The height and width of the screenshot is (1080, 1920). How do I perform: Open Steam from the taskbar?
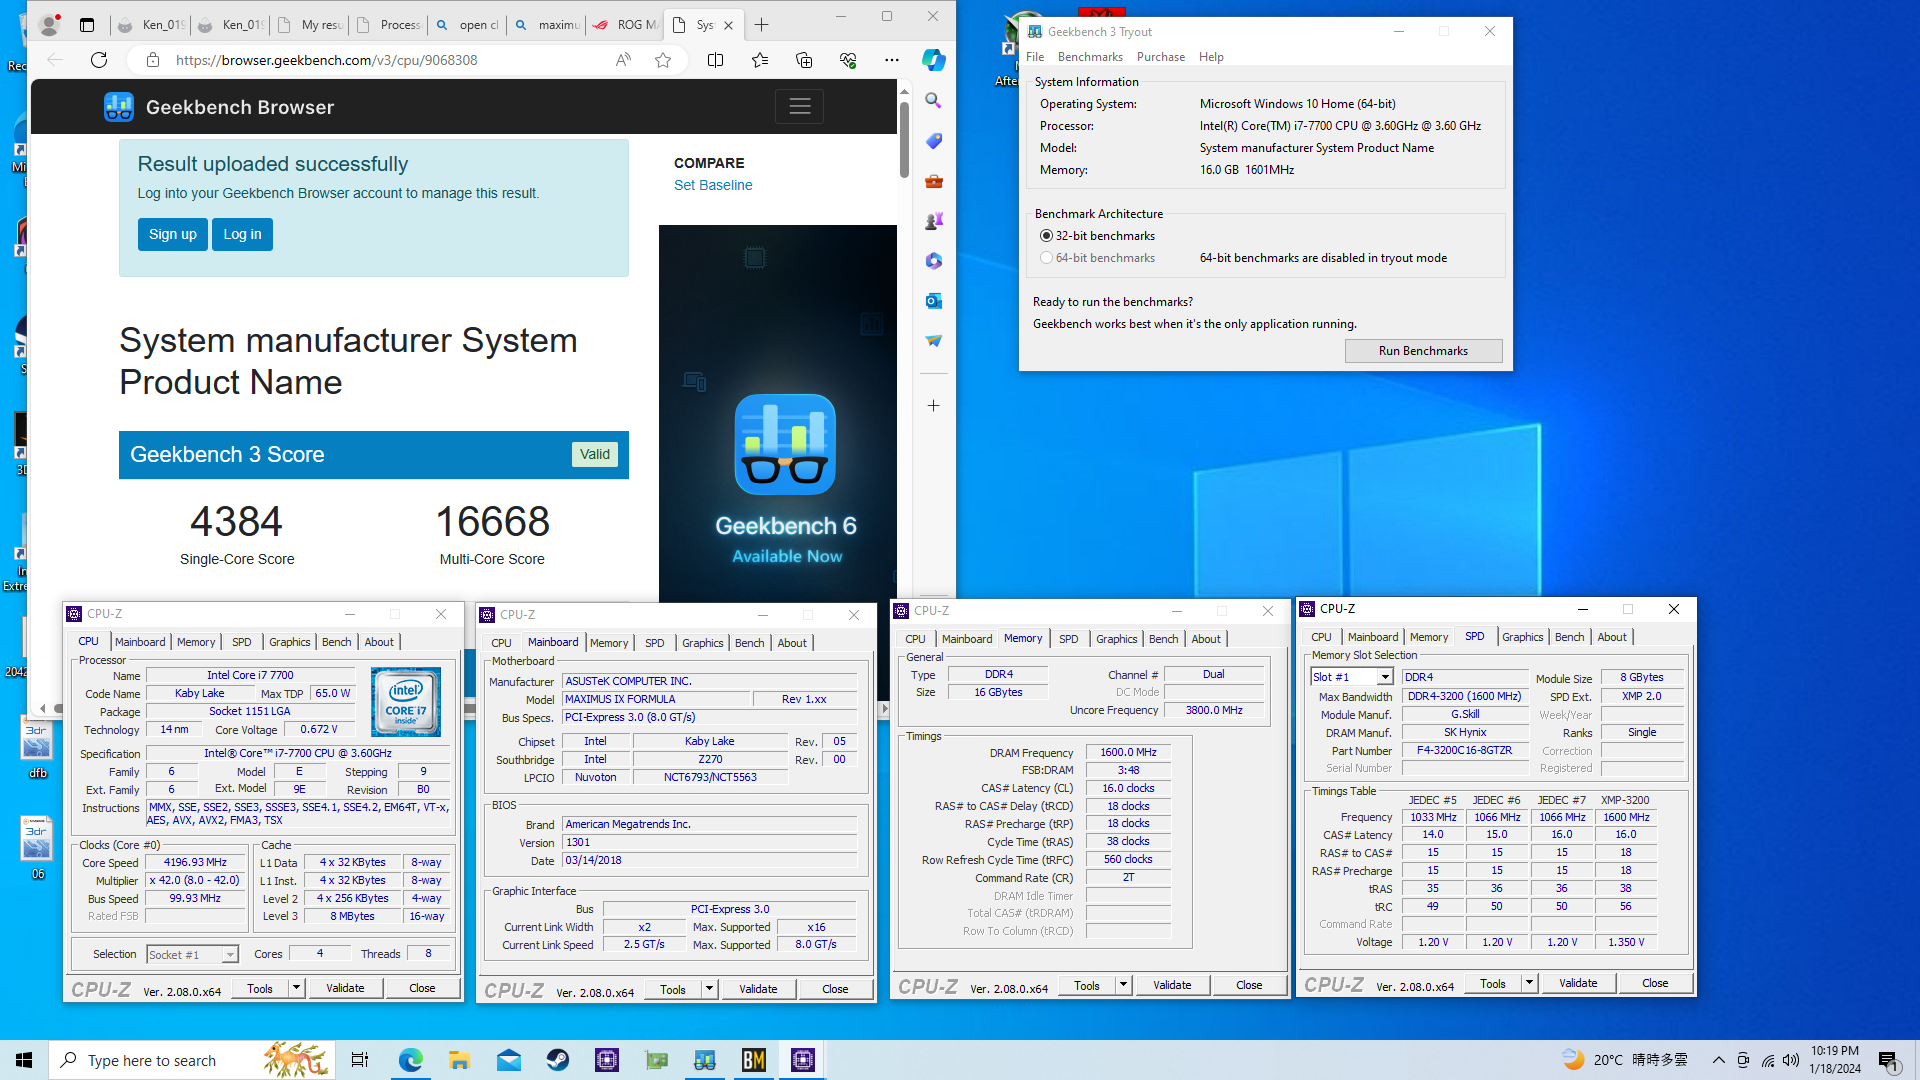558,1060
